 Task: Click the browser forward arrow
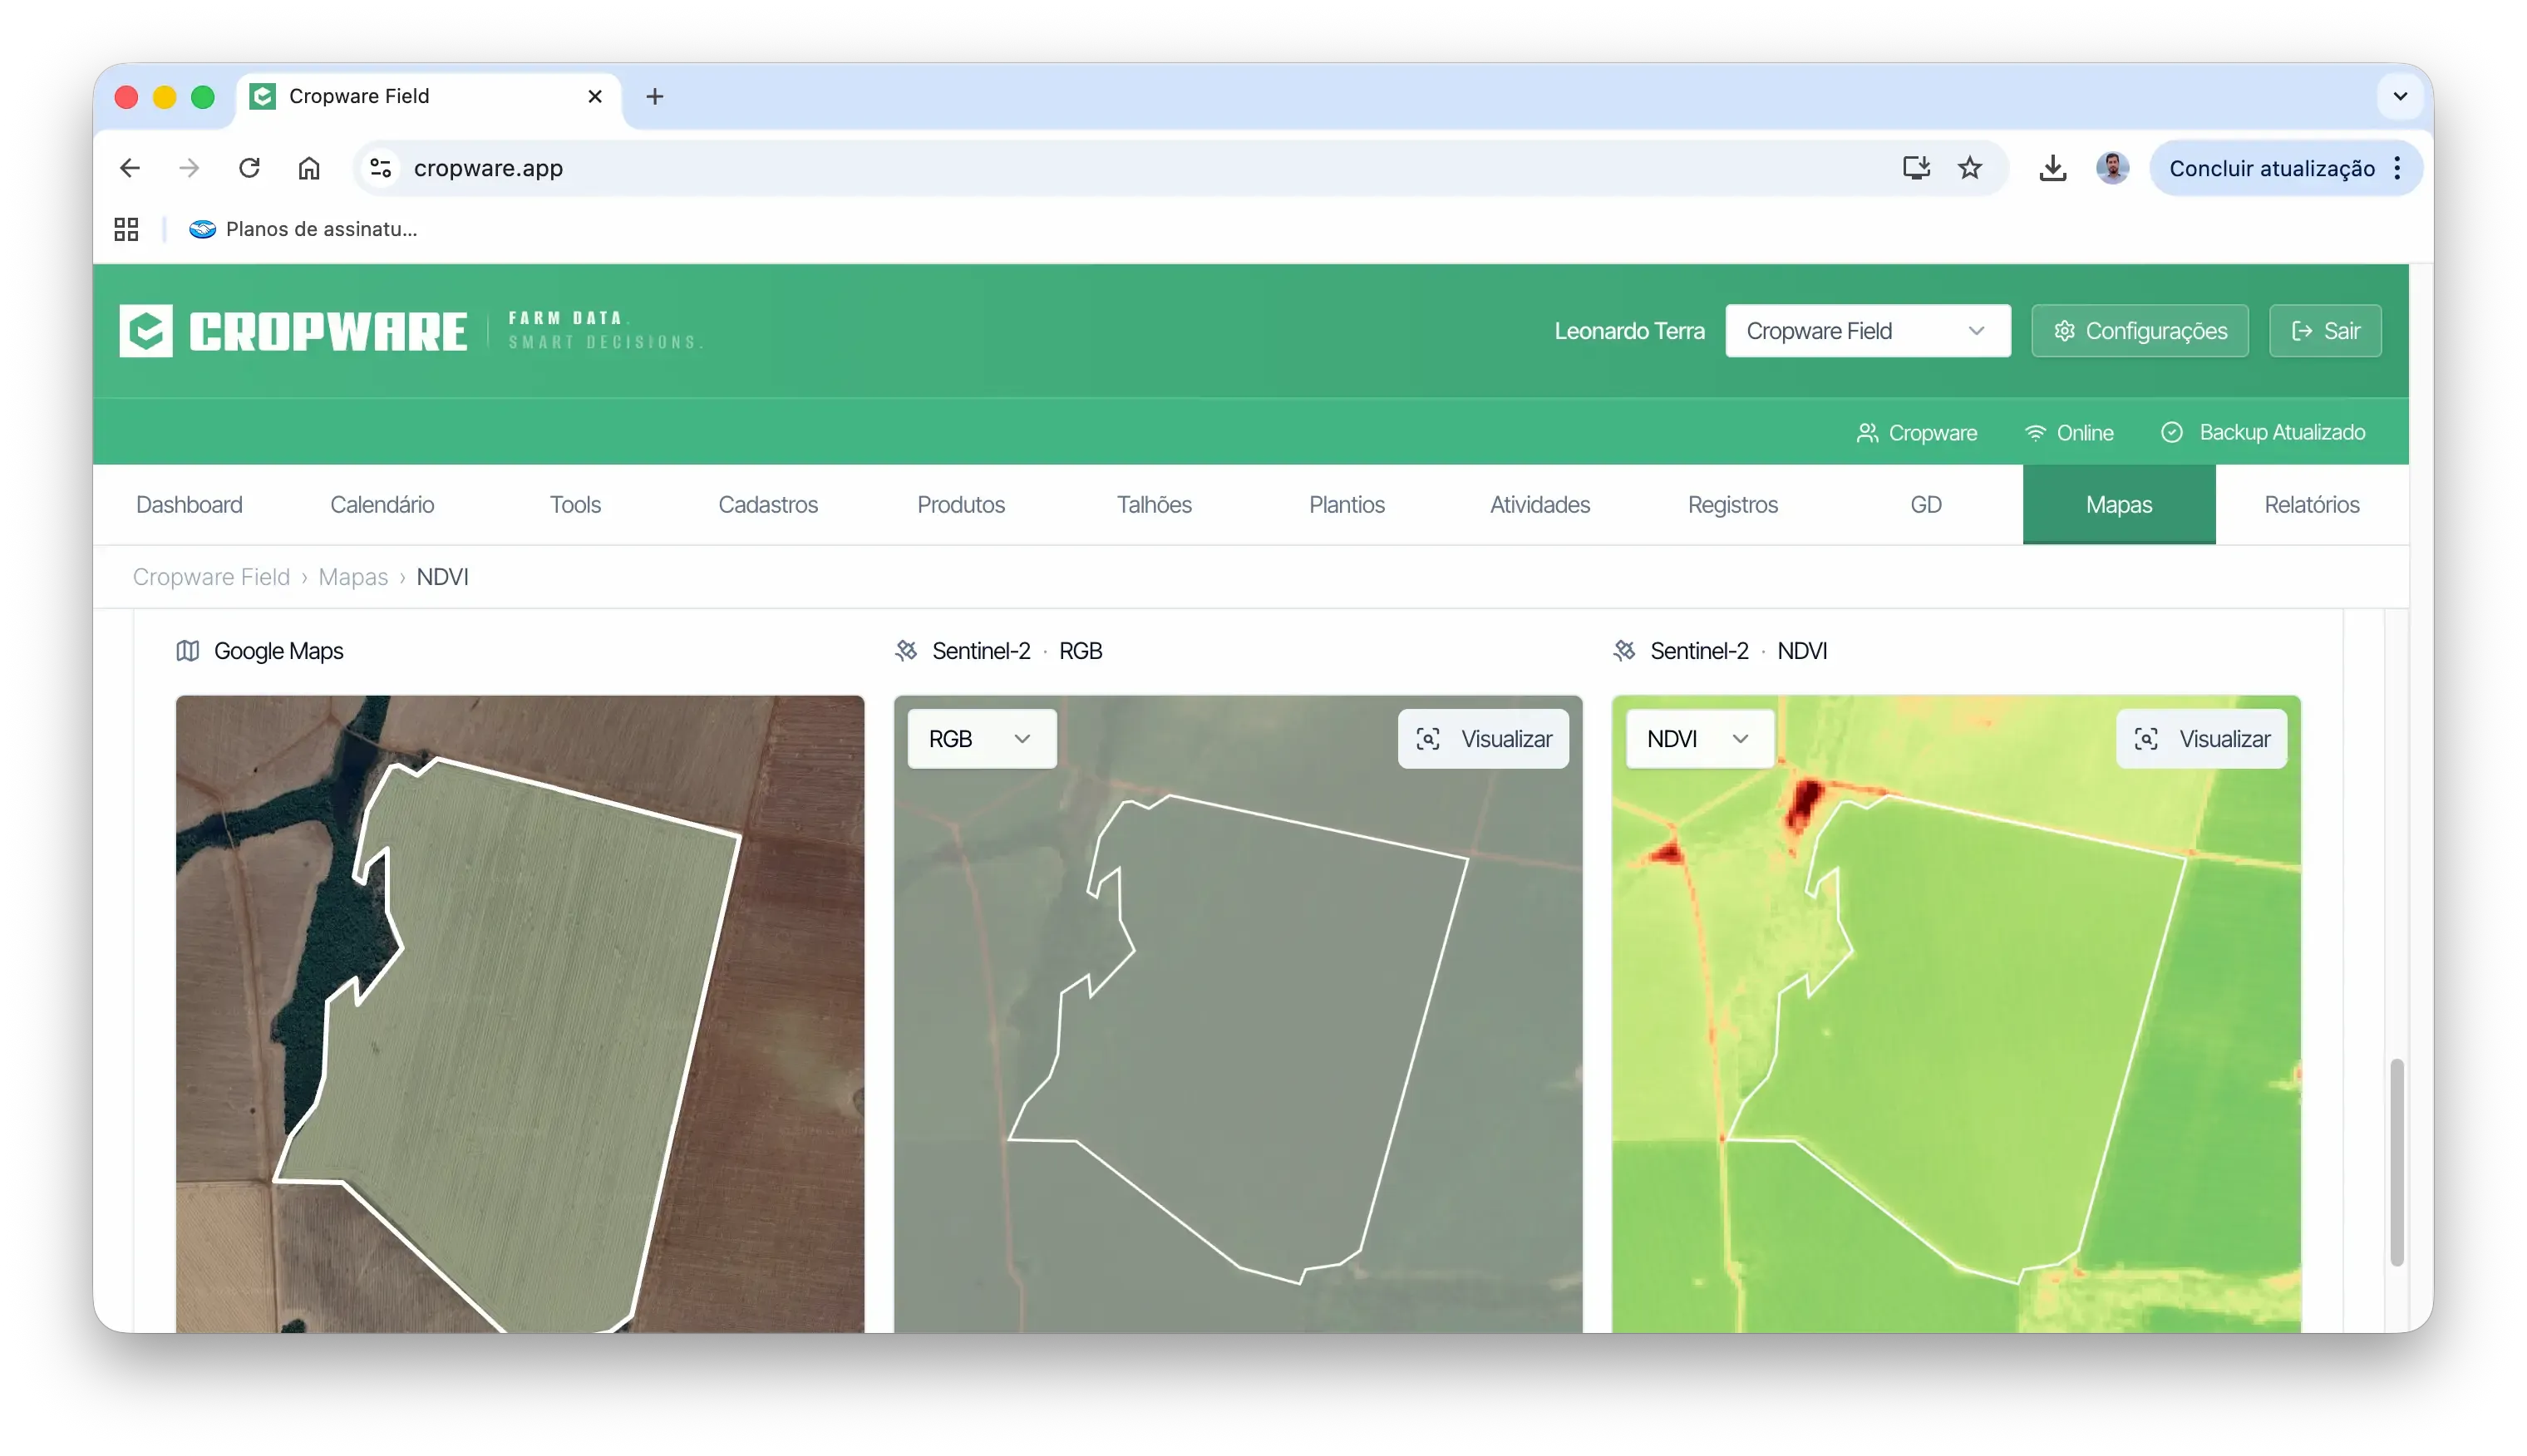coord(189,168)
